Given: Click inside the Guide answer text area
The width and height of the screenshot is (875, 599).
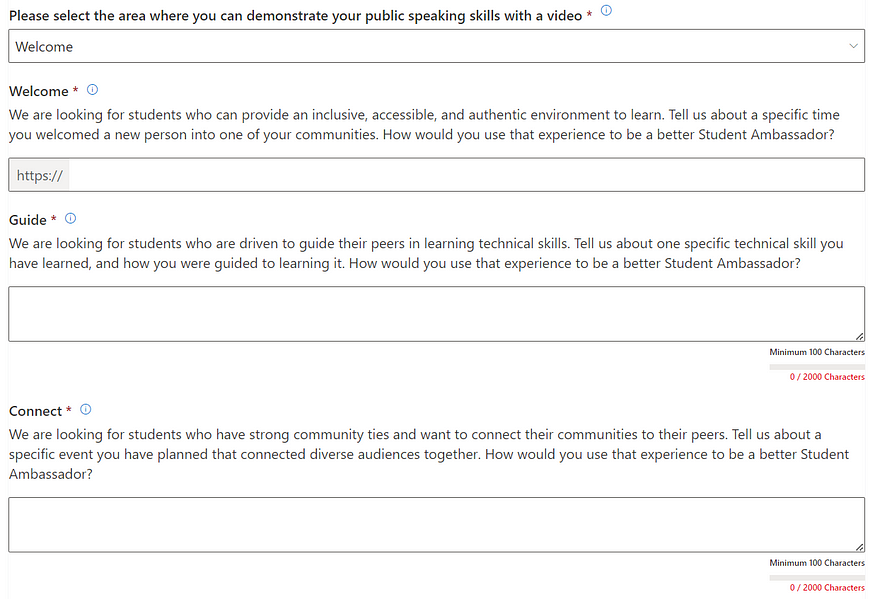Looking at the screenshot, I should coord(436,314).
